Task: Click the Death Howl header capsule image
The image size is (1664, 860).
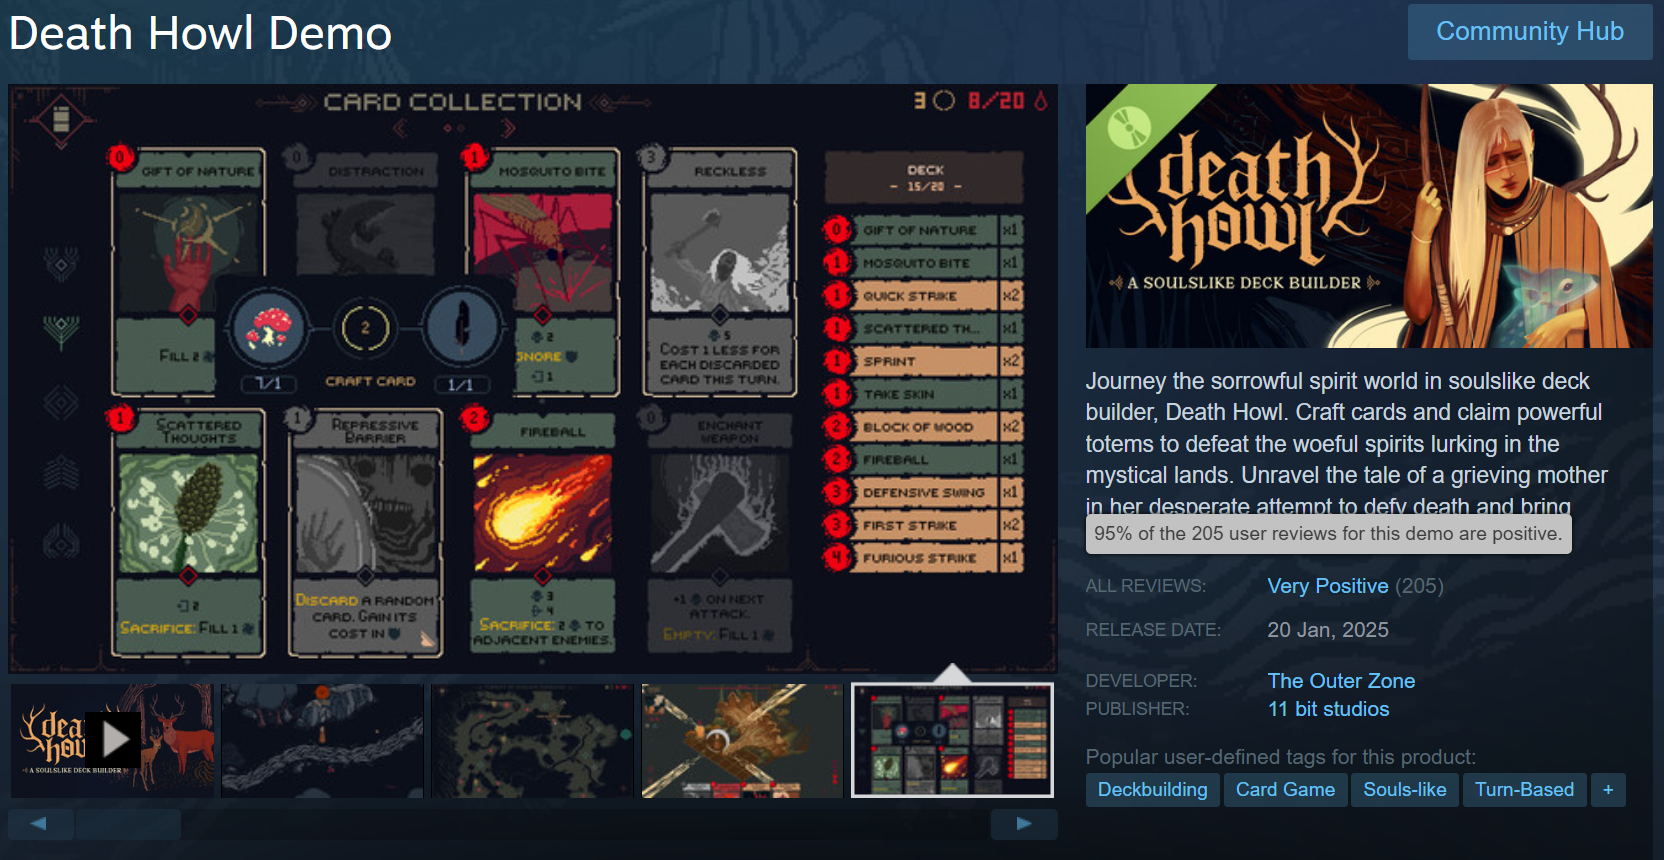Action: [1369, 216]
